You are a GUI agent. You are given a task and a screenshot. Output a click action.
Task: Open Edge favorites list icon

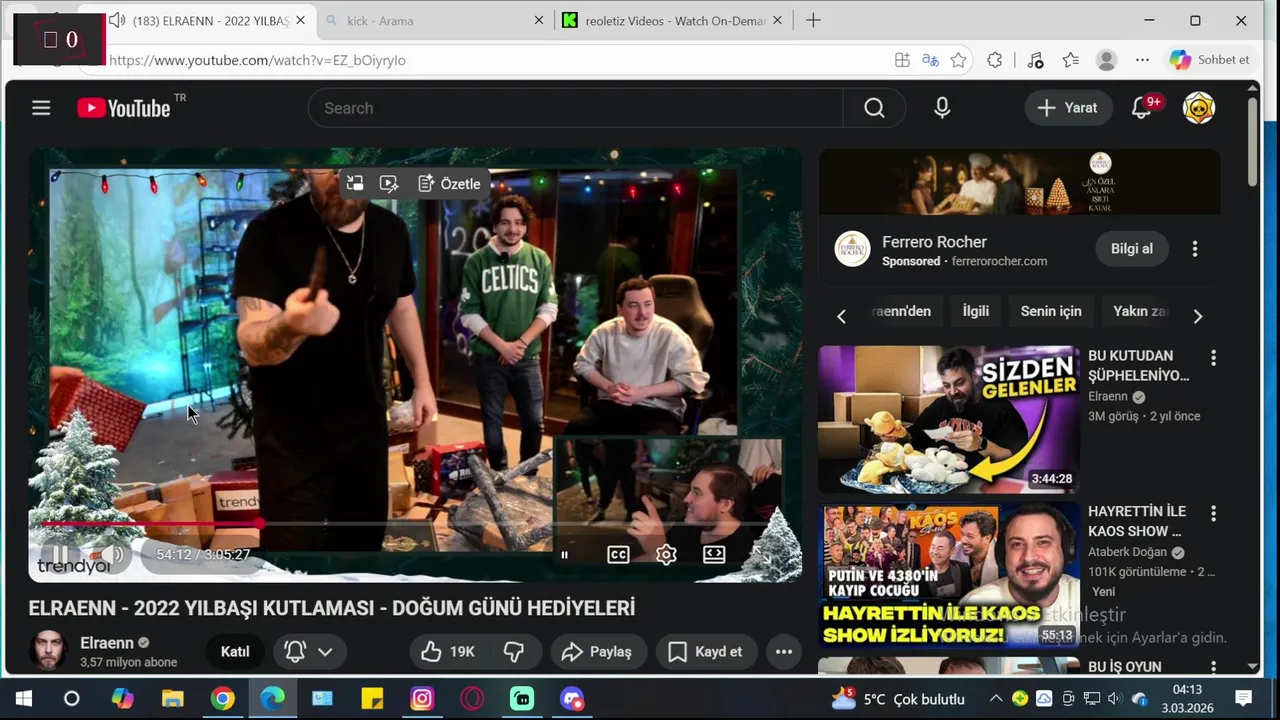point(1071,60)
